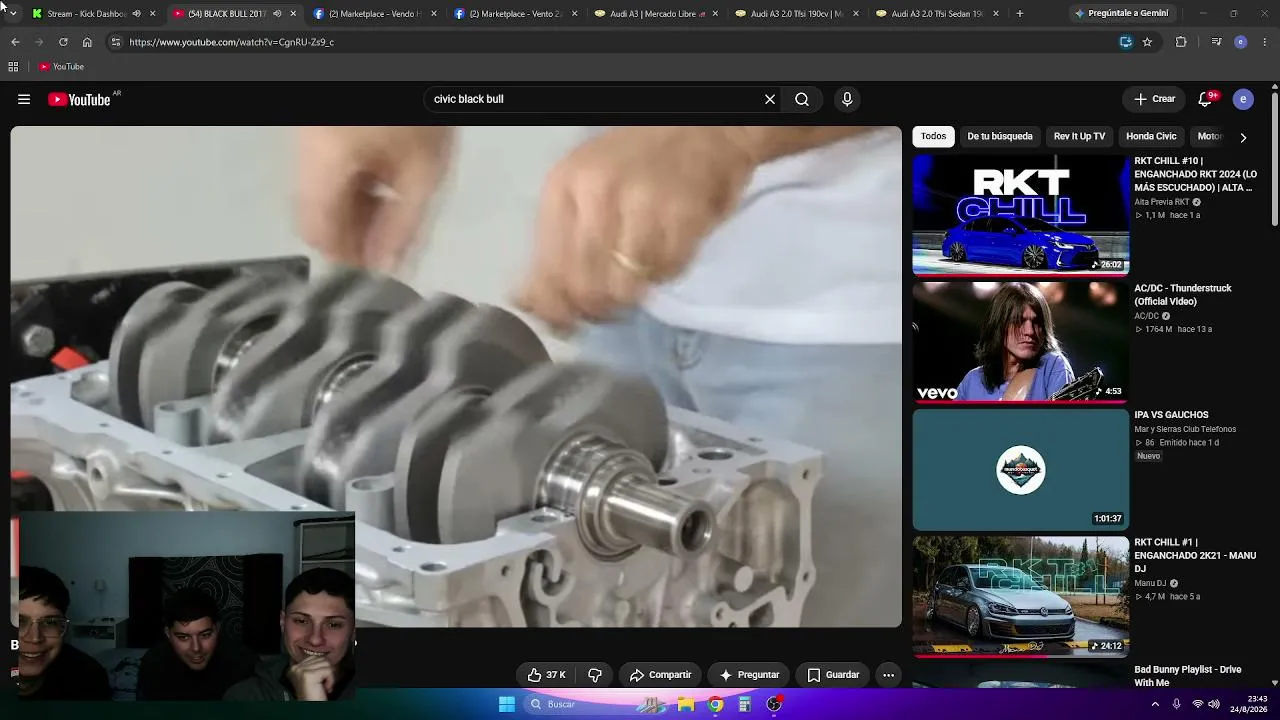Open the IPA VS GAUCHOS title

[x=1171, y=415]
